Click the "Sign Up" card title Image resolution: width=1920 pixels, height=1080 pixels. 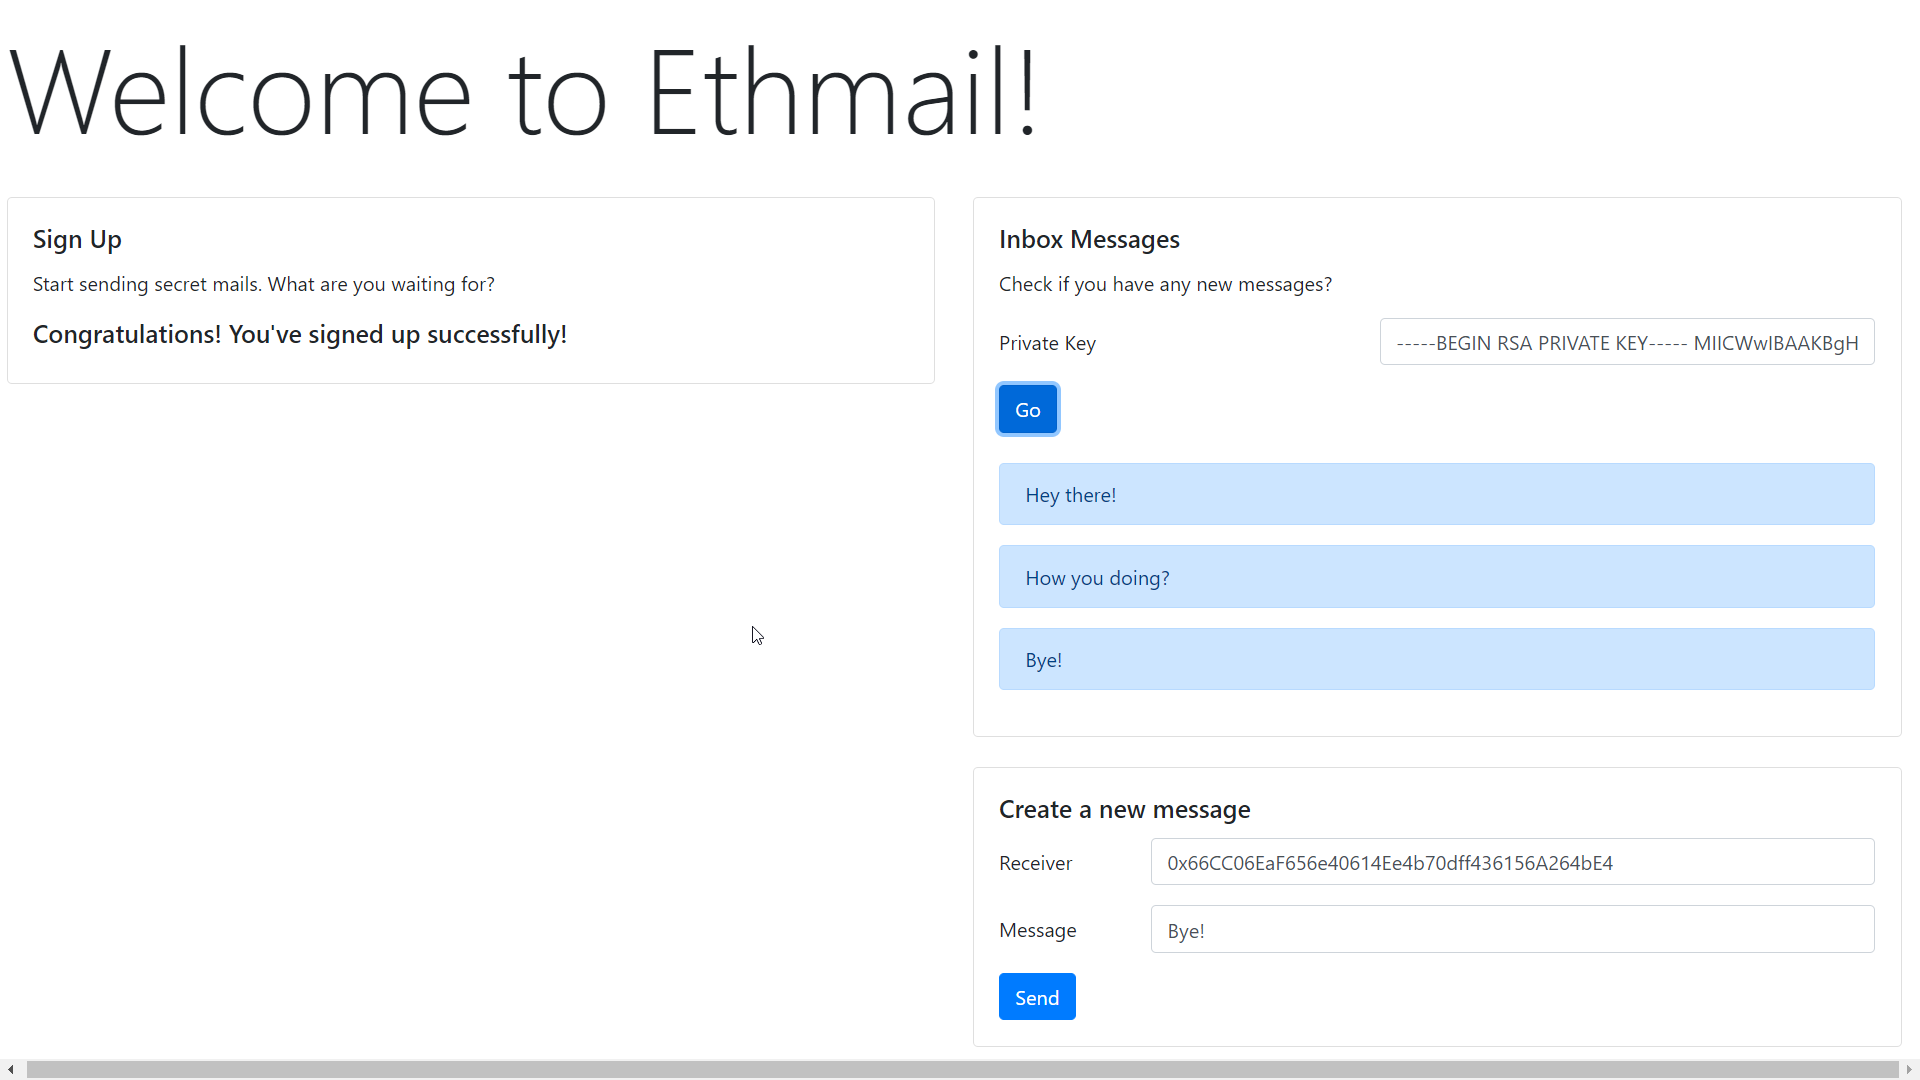(77, 240)
